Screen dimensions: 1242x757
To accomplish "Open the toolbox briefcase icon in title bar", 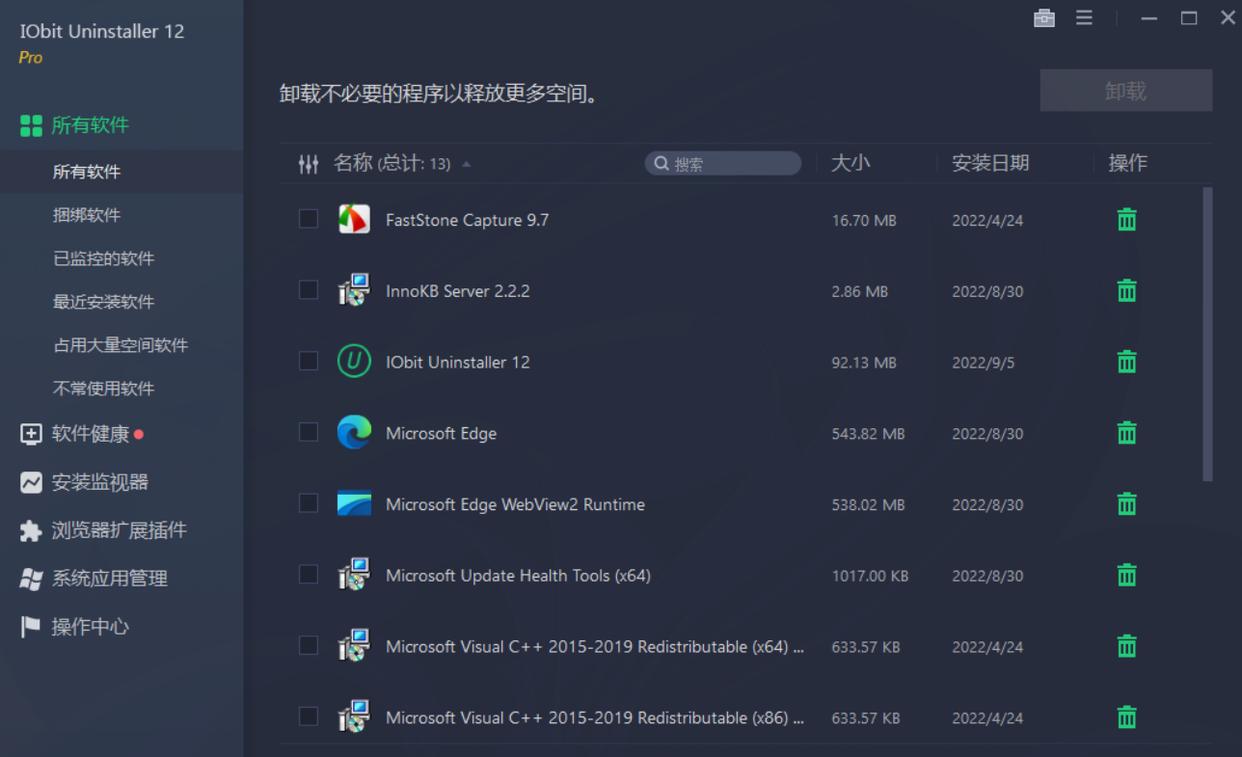I will tap(1044, 18).
